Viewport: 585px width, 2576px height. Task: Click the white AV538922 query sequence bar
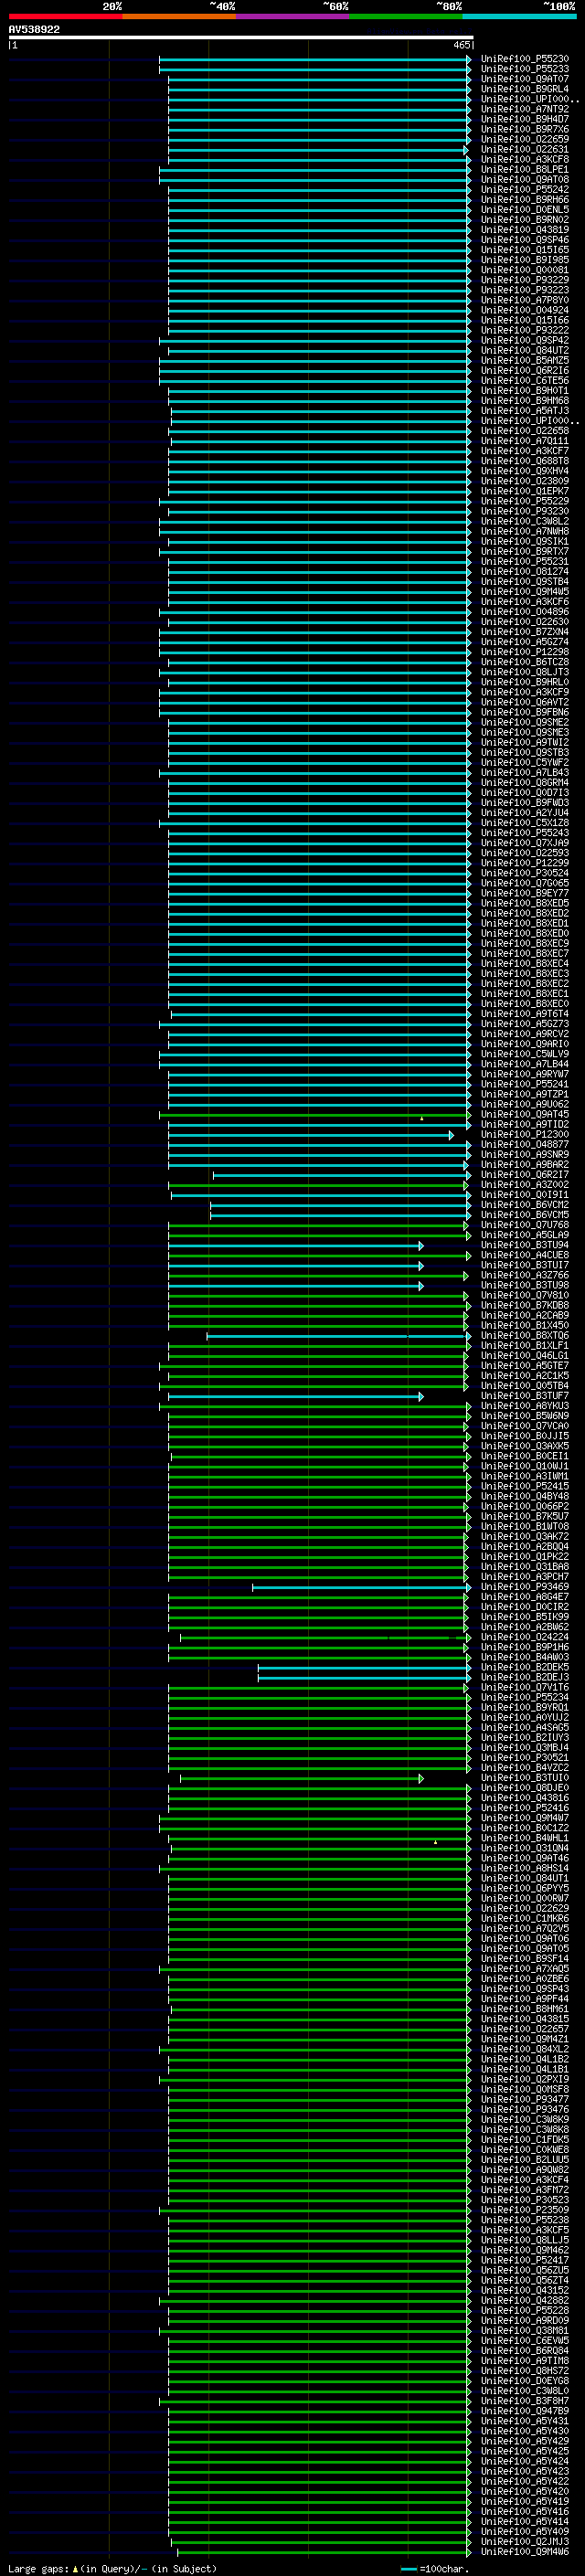coord(240,38)
